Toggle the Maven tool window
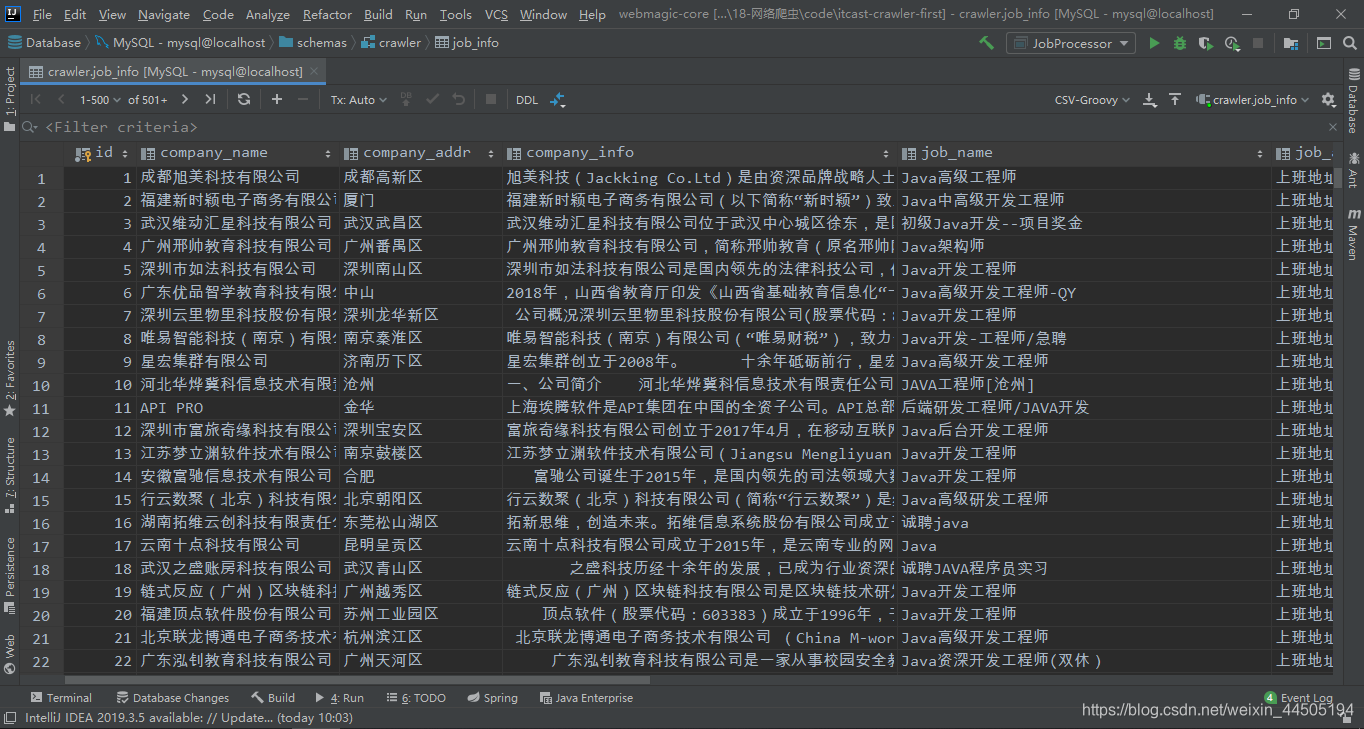This screenshot has height=729, width=1364. pyautogui.click(x=1352, y=233)
